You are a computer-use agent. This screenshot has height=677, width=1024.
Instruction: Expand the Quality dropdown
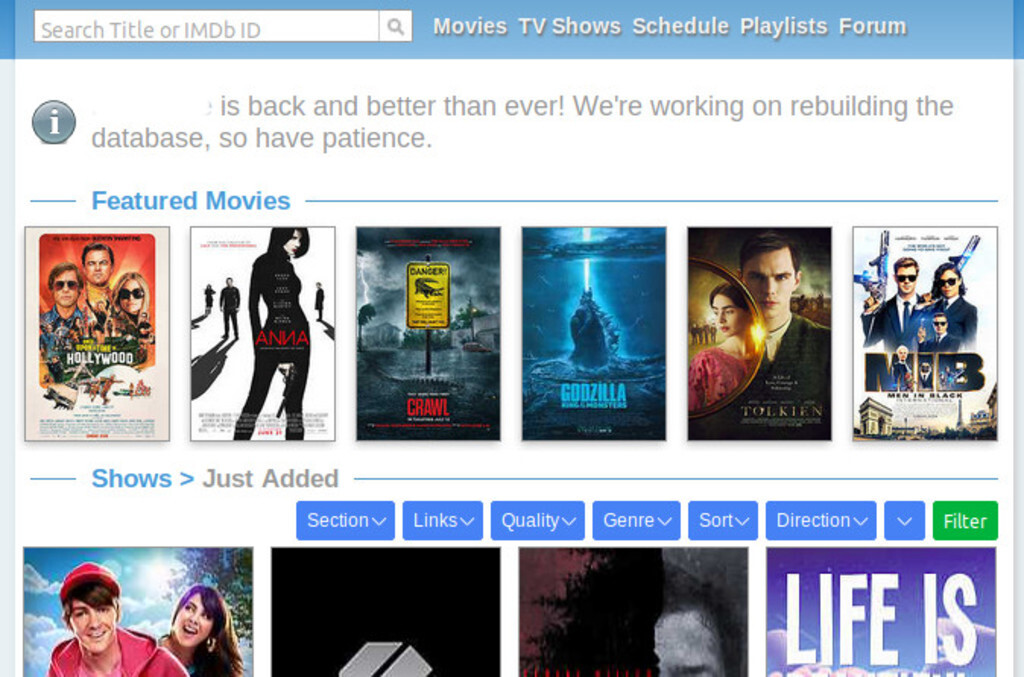(x=537, y=521)
